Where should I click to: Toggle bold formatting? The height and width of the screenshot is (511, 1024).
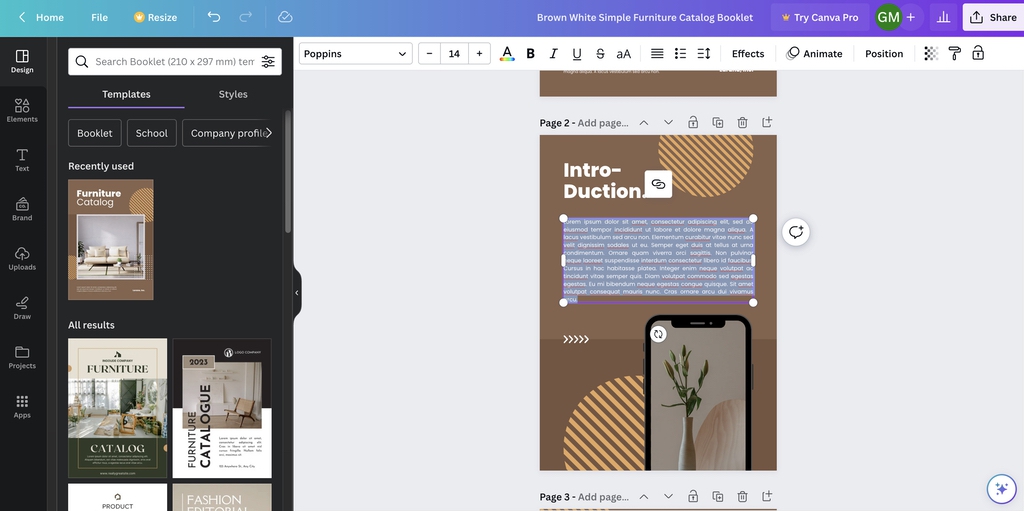tap(530, 54)
